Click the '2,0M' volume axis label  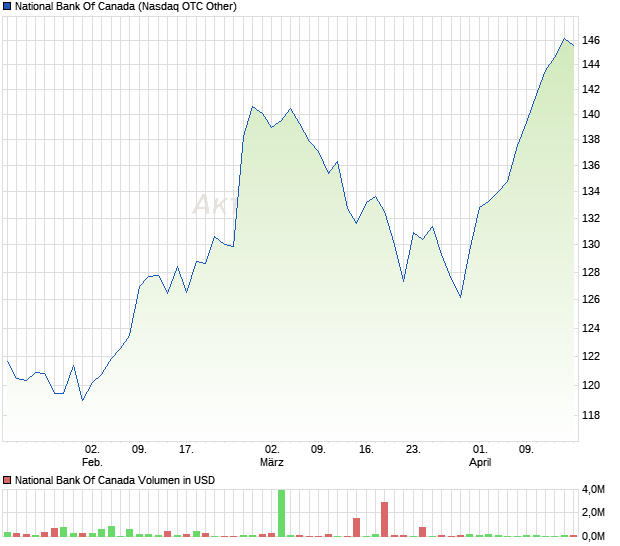click(x=593, y=512)
